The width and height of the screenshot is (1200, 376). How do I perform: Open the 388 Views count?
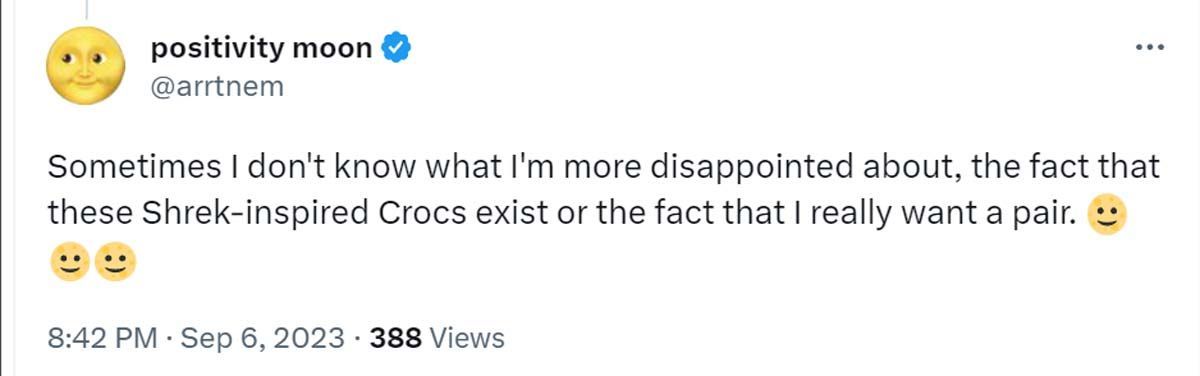point(437,338)
